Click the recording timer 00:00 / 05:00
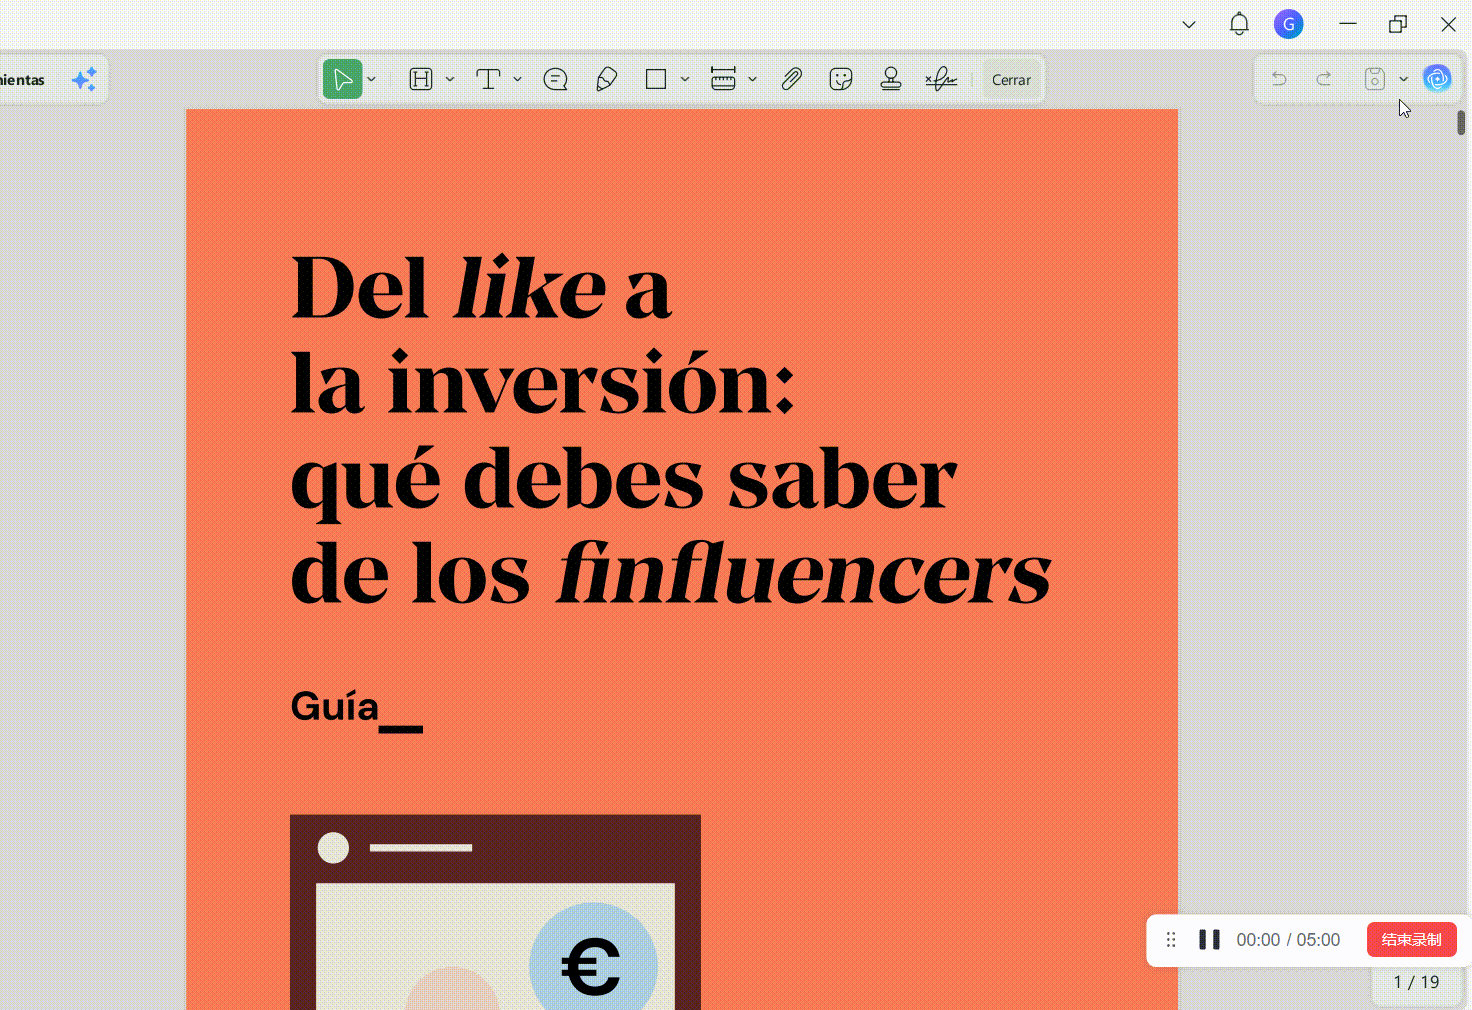 [x=1288, y=940]
